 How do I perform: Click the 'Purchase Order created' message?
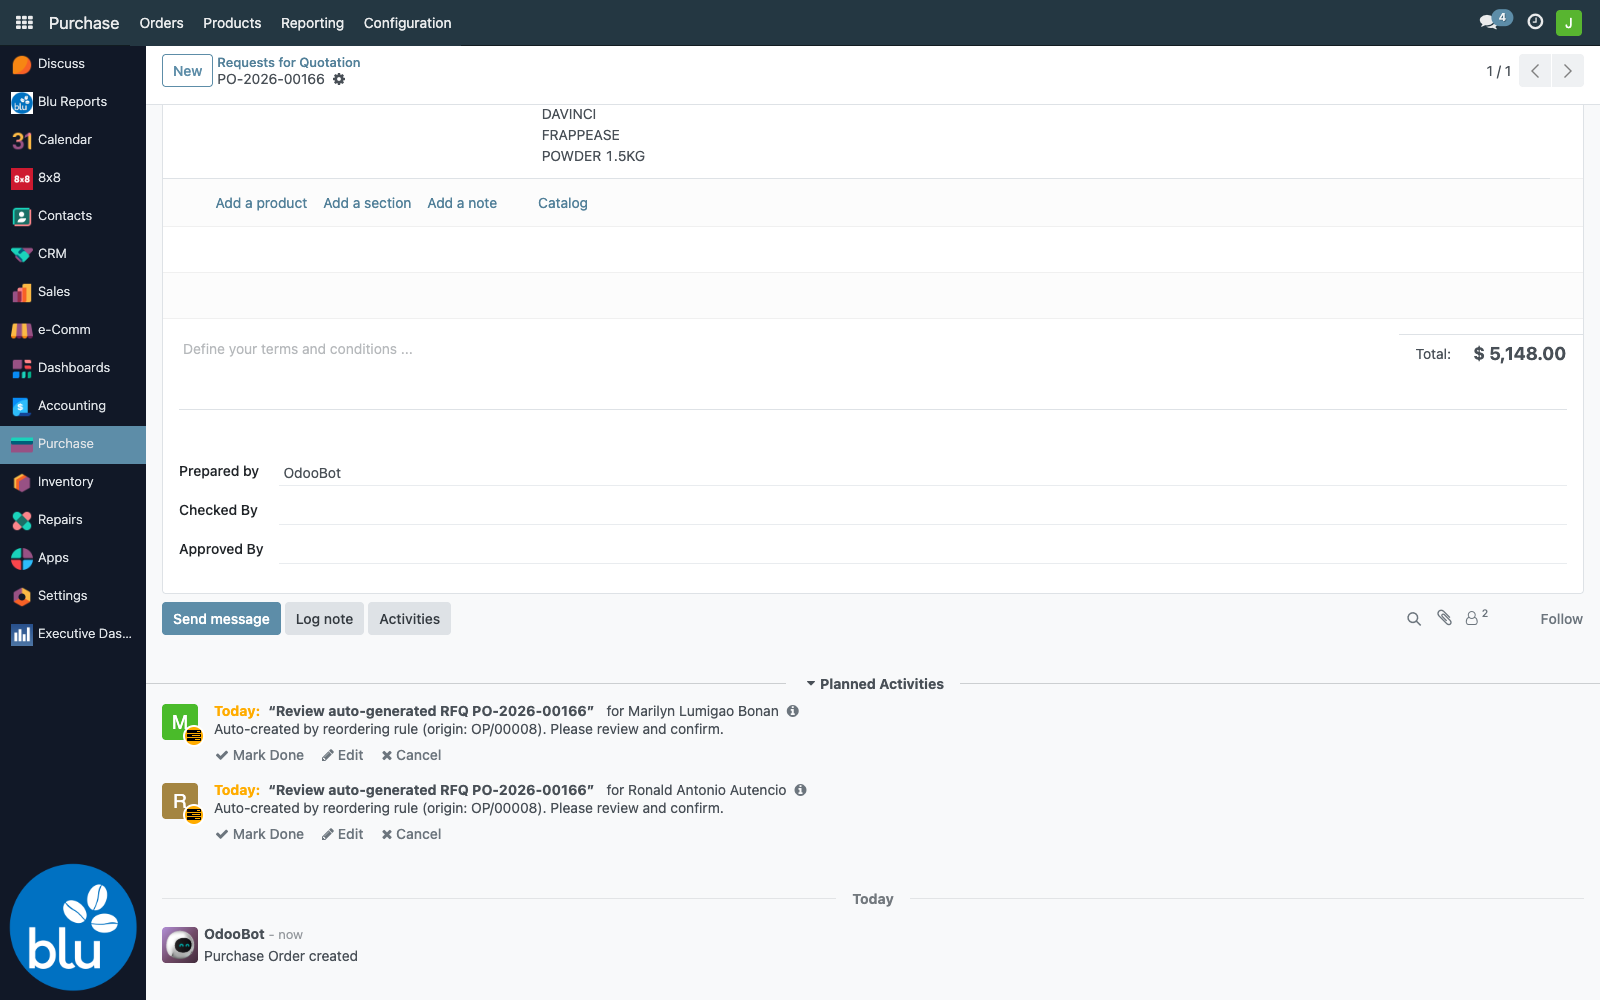[x=281, y=956]
